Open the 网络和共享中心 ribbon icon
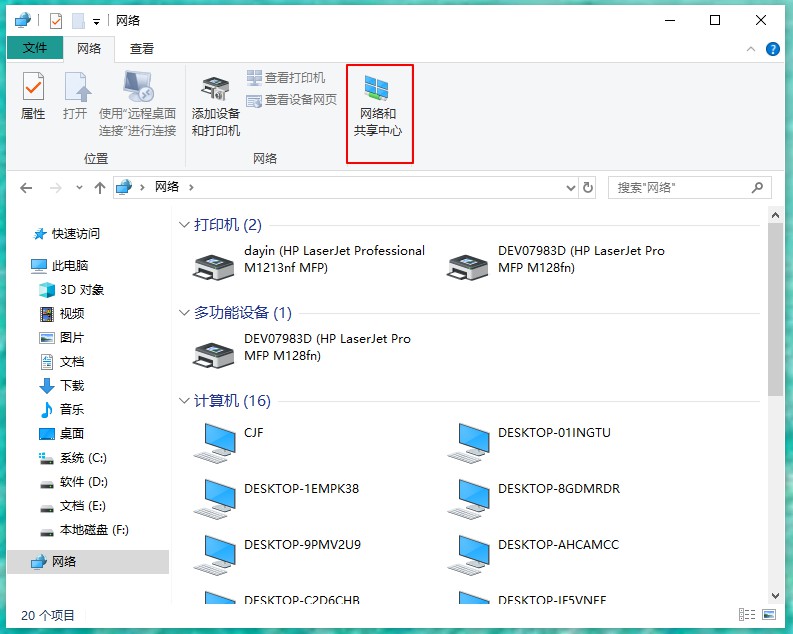Screen dimensions: 793x634 pyautogui.click(x=379, y=107)
